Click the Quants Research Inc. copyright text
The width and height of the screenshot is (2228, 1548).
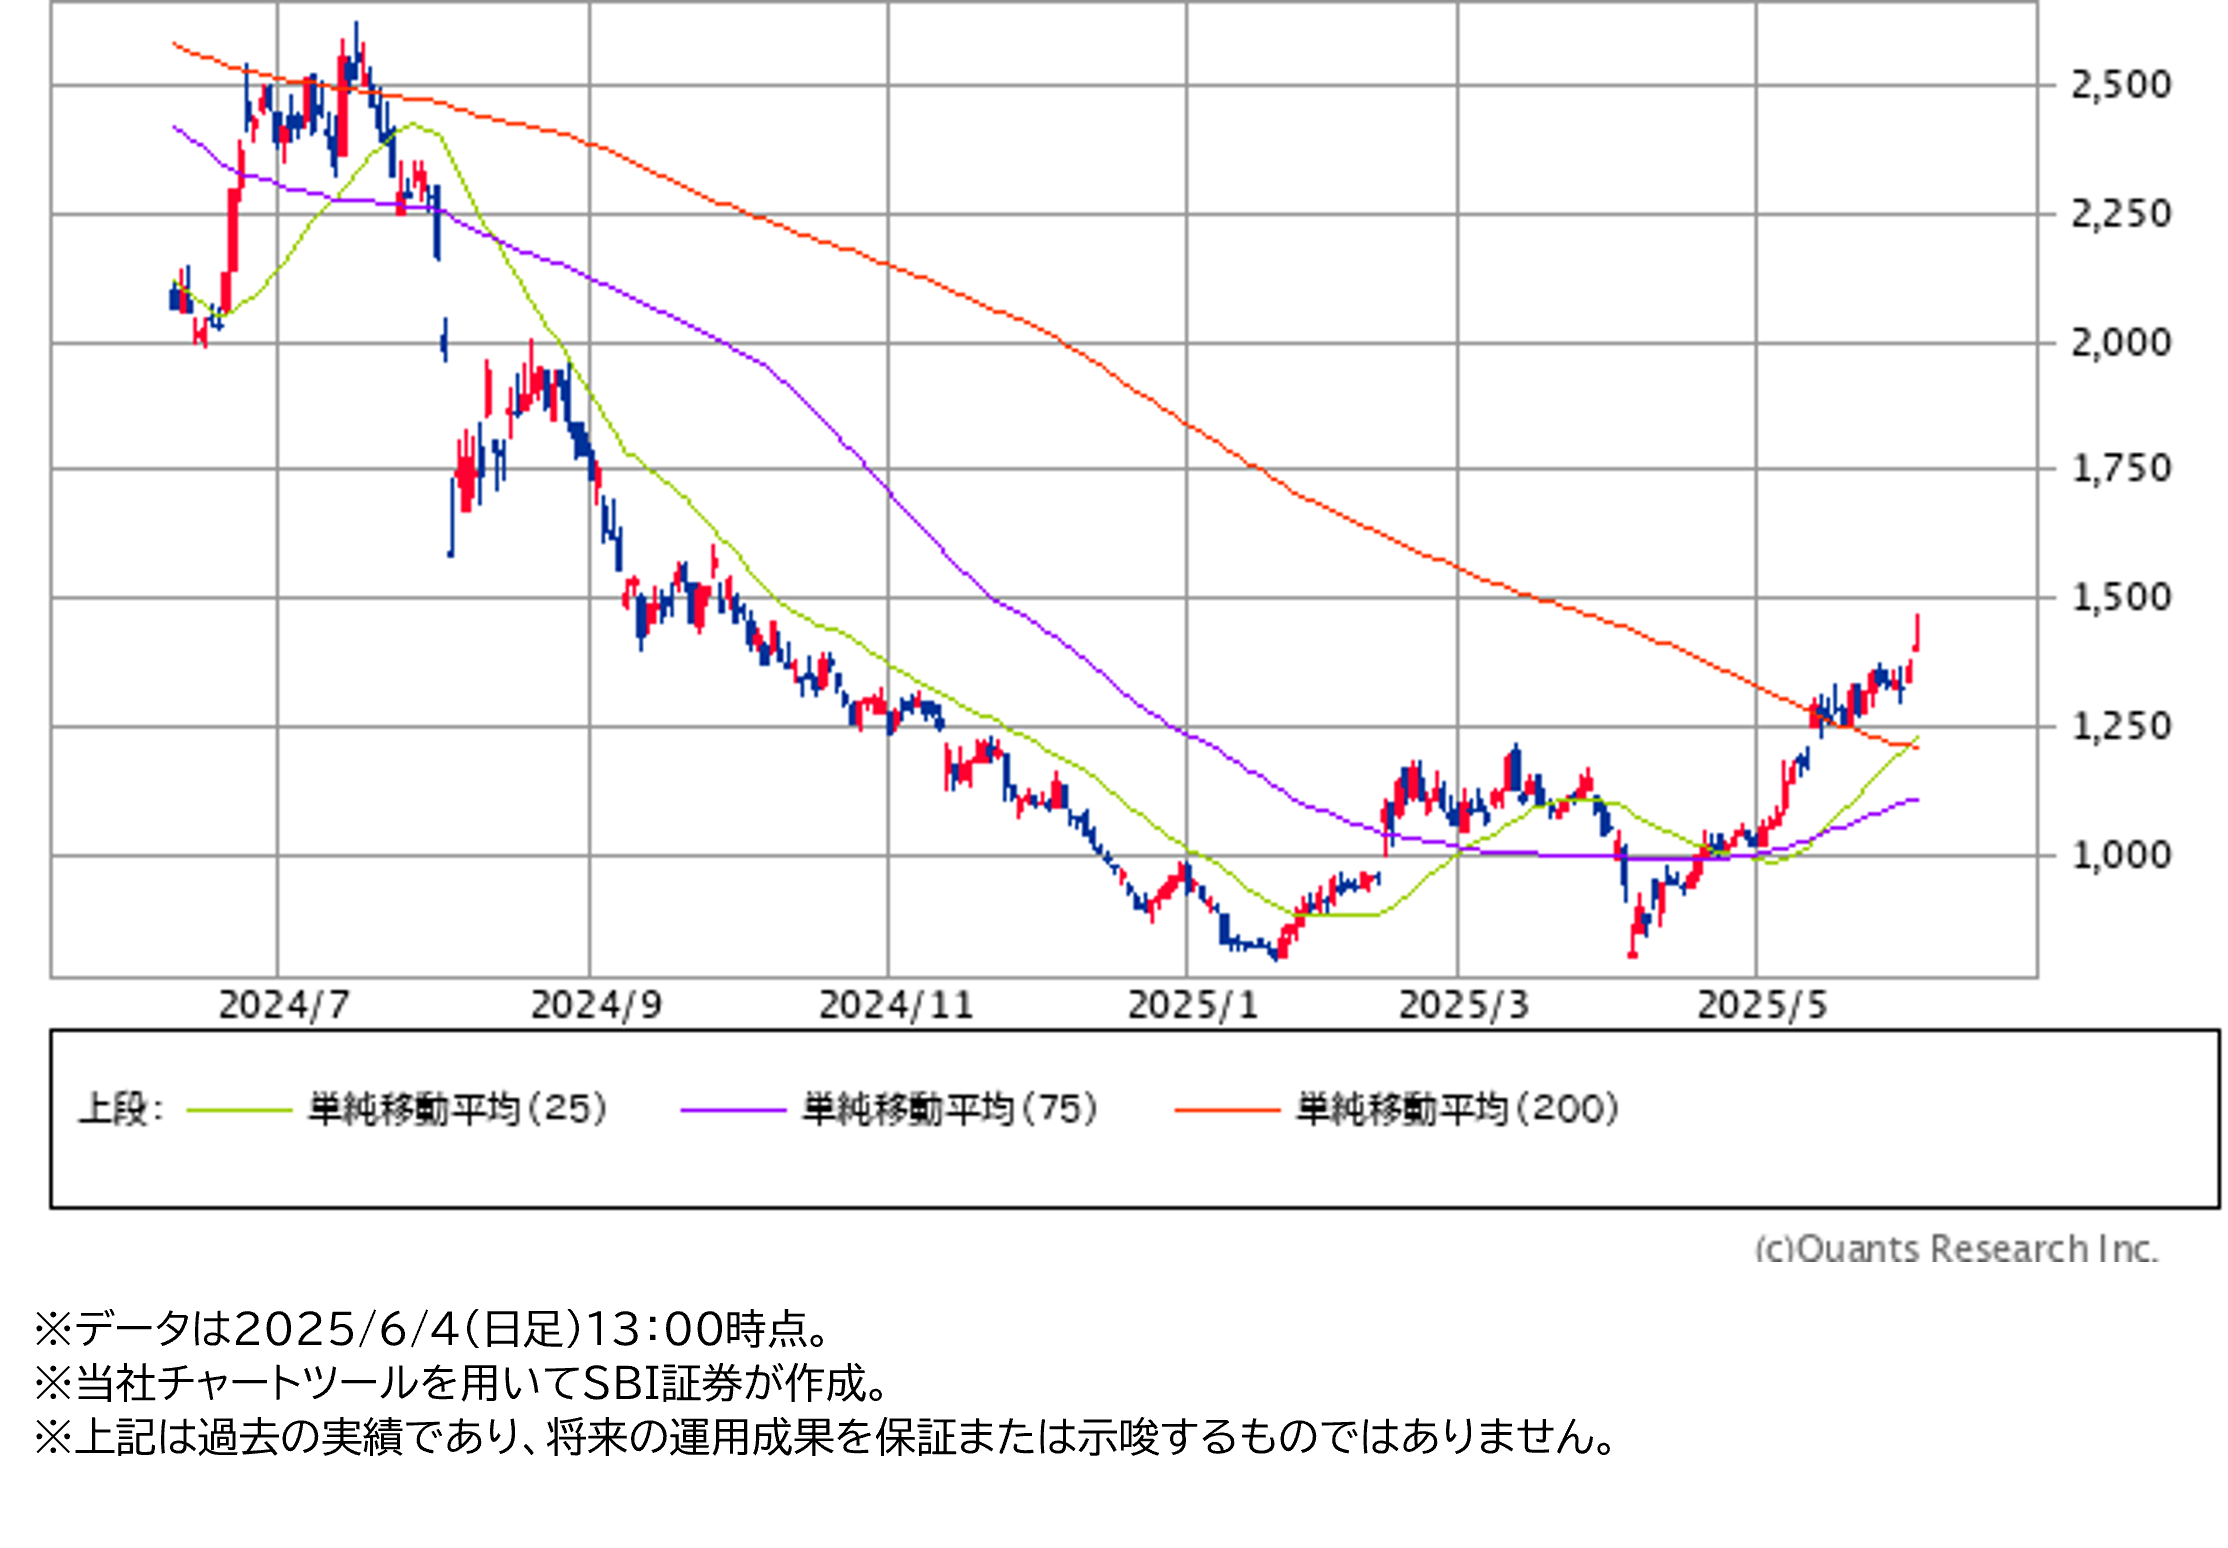coord(1956,1248)
